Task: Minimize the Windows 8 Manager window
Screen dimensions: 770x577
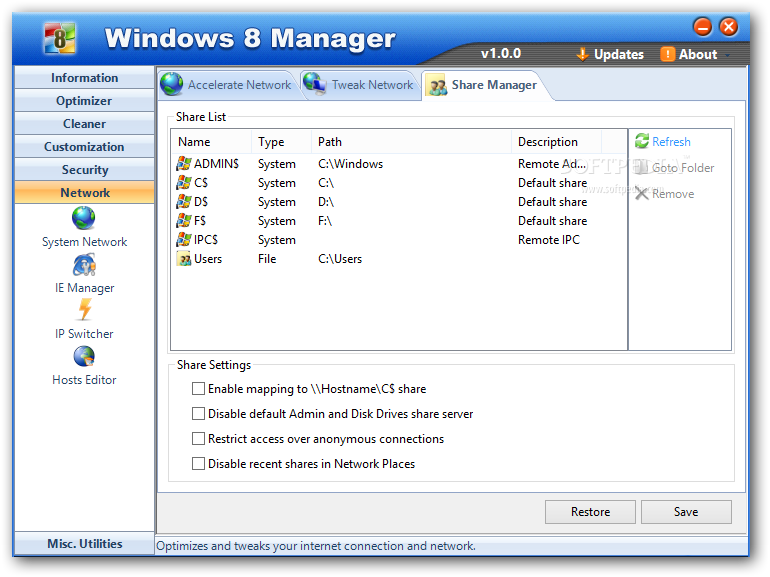Action: [703, 27]
